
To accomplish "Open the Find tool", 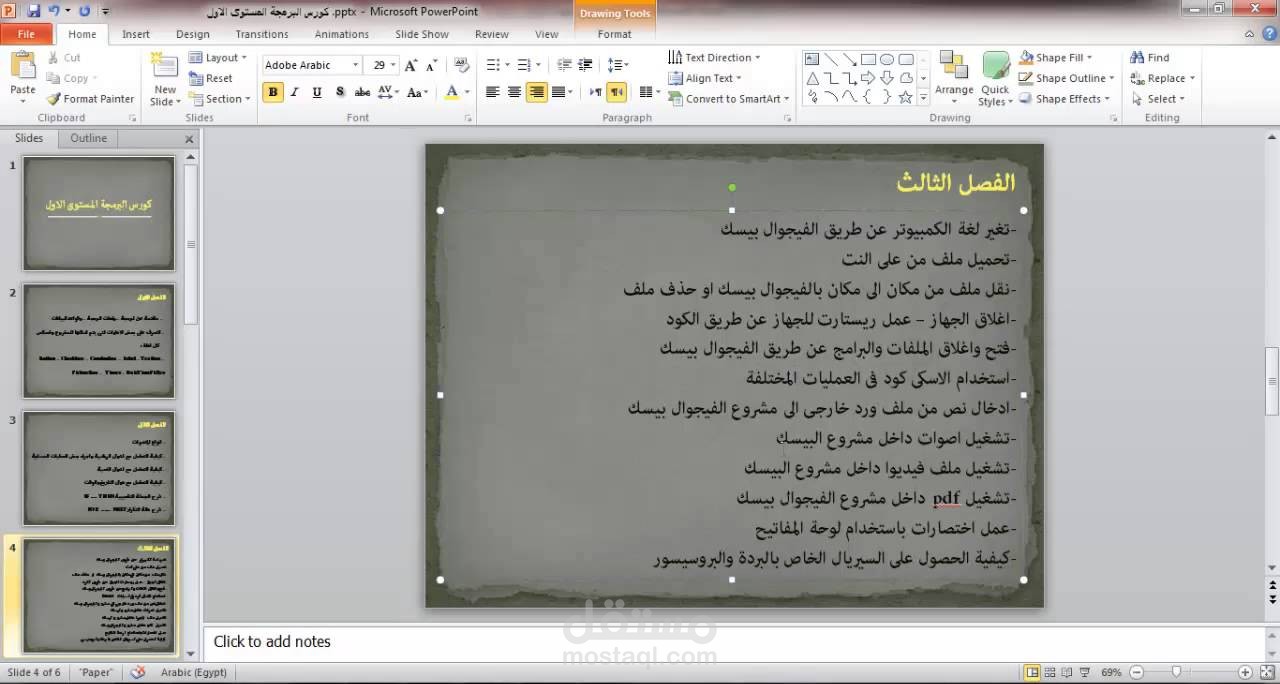I will 1151,57.
